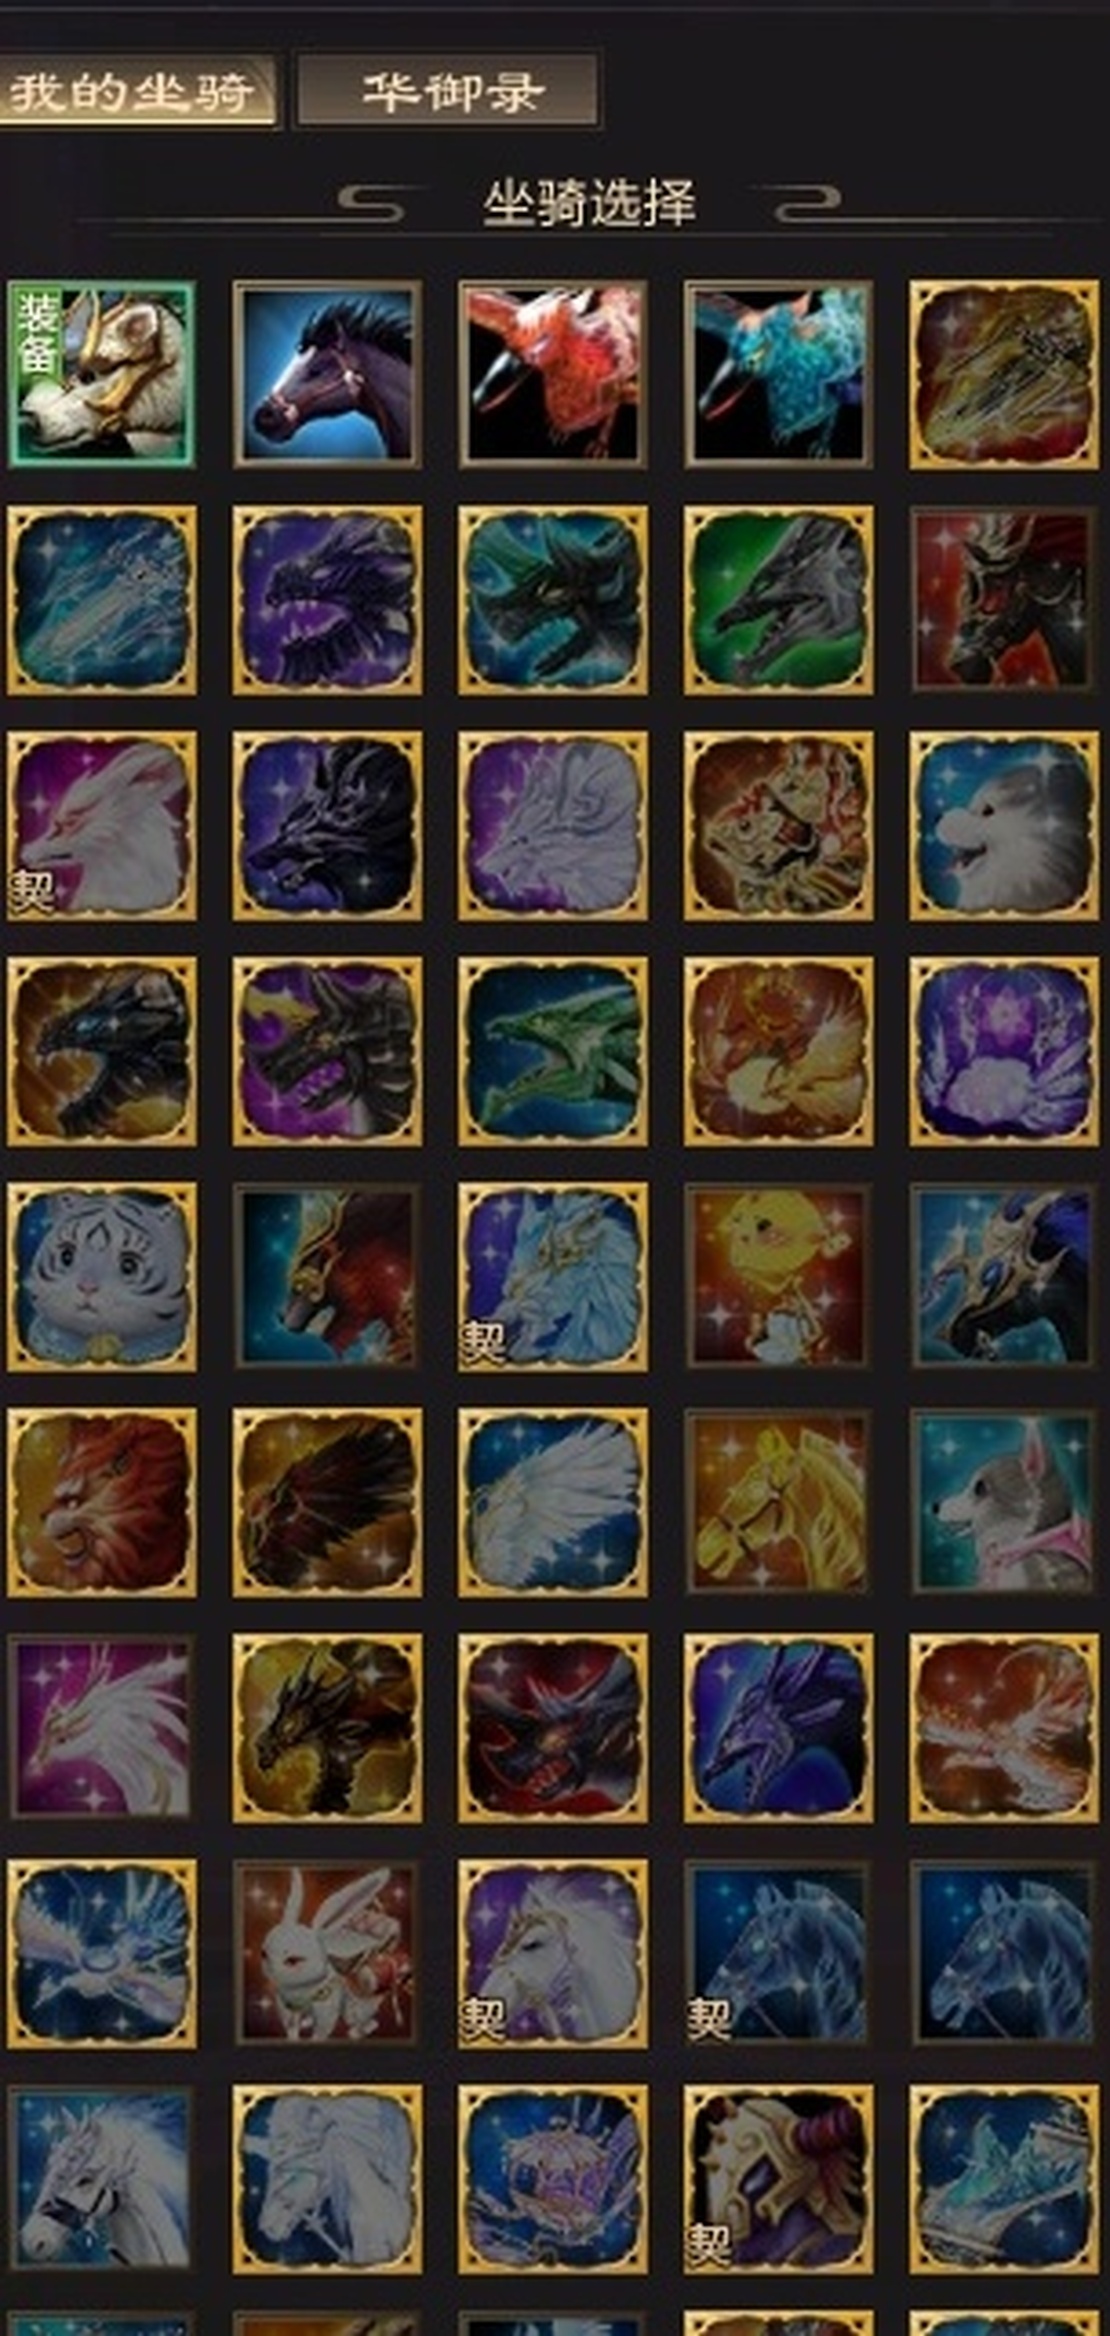Select the dark horse mount on blue background
The width and height of the screenshot is (1110, 2336).
click(327, 374)
